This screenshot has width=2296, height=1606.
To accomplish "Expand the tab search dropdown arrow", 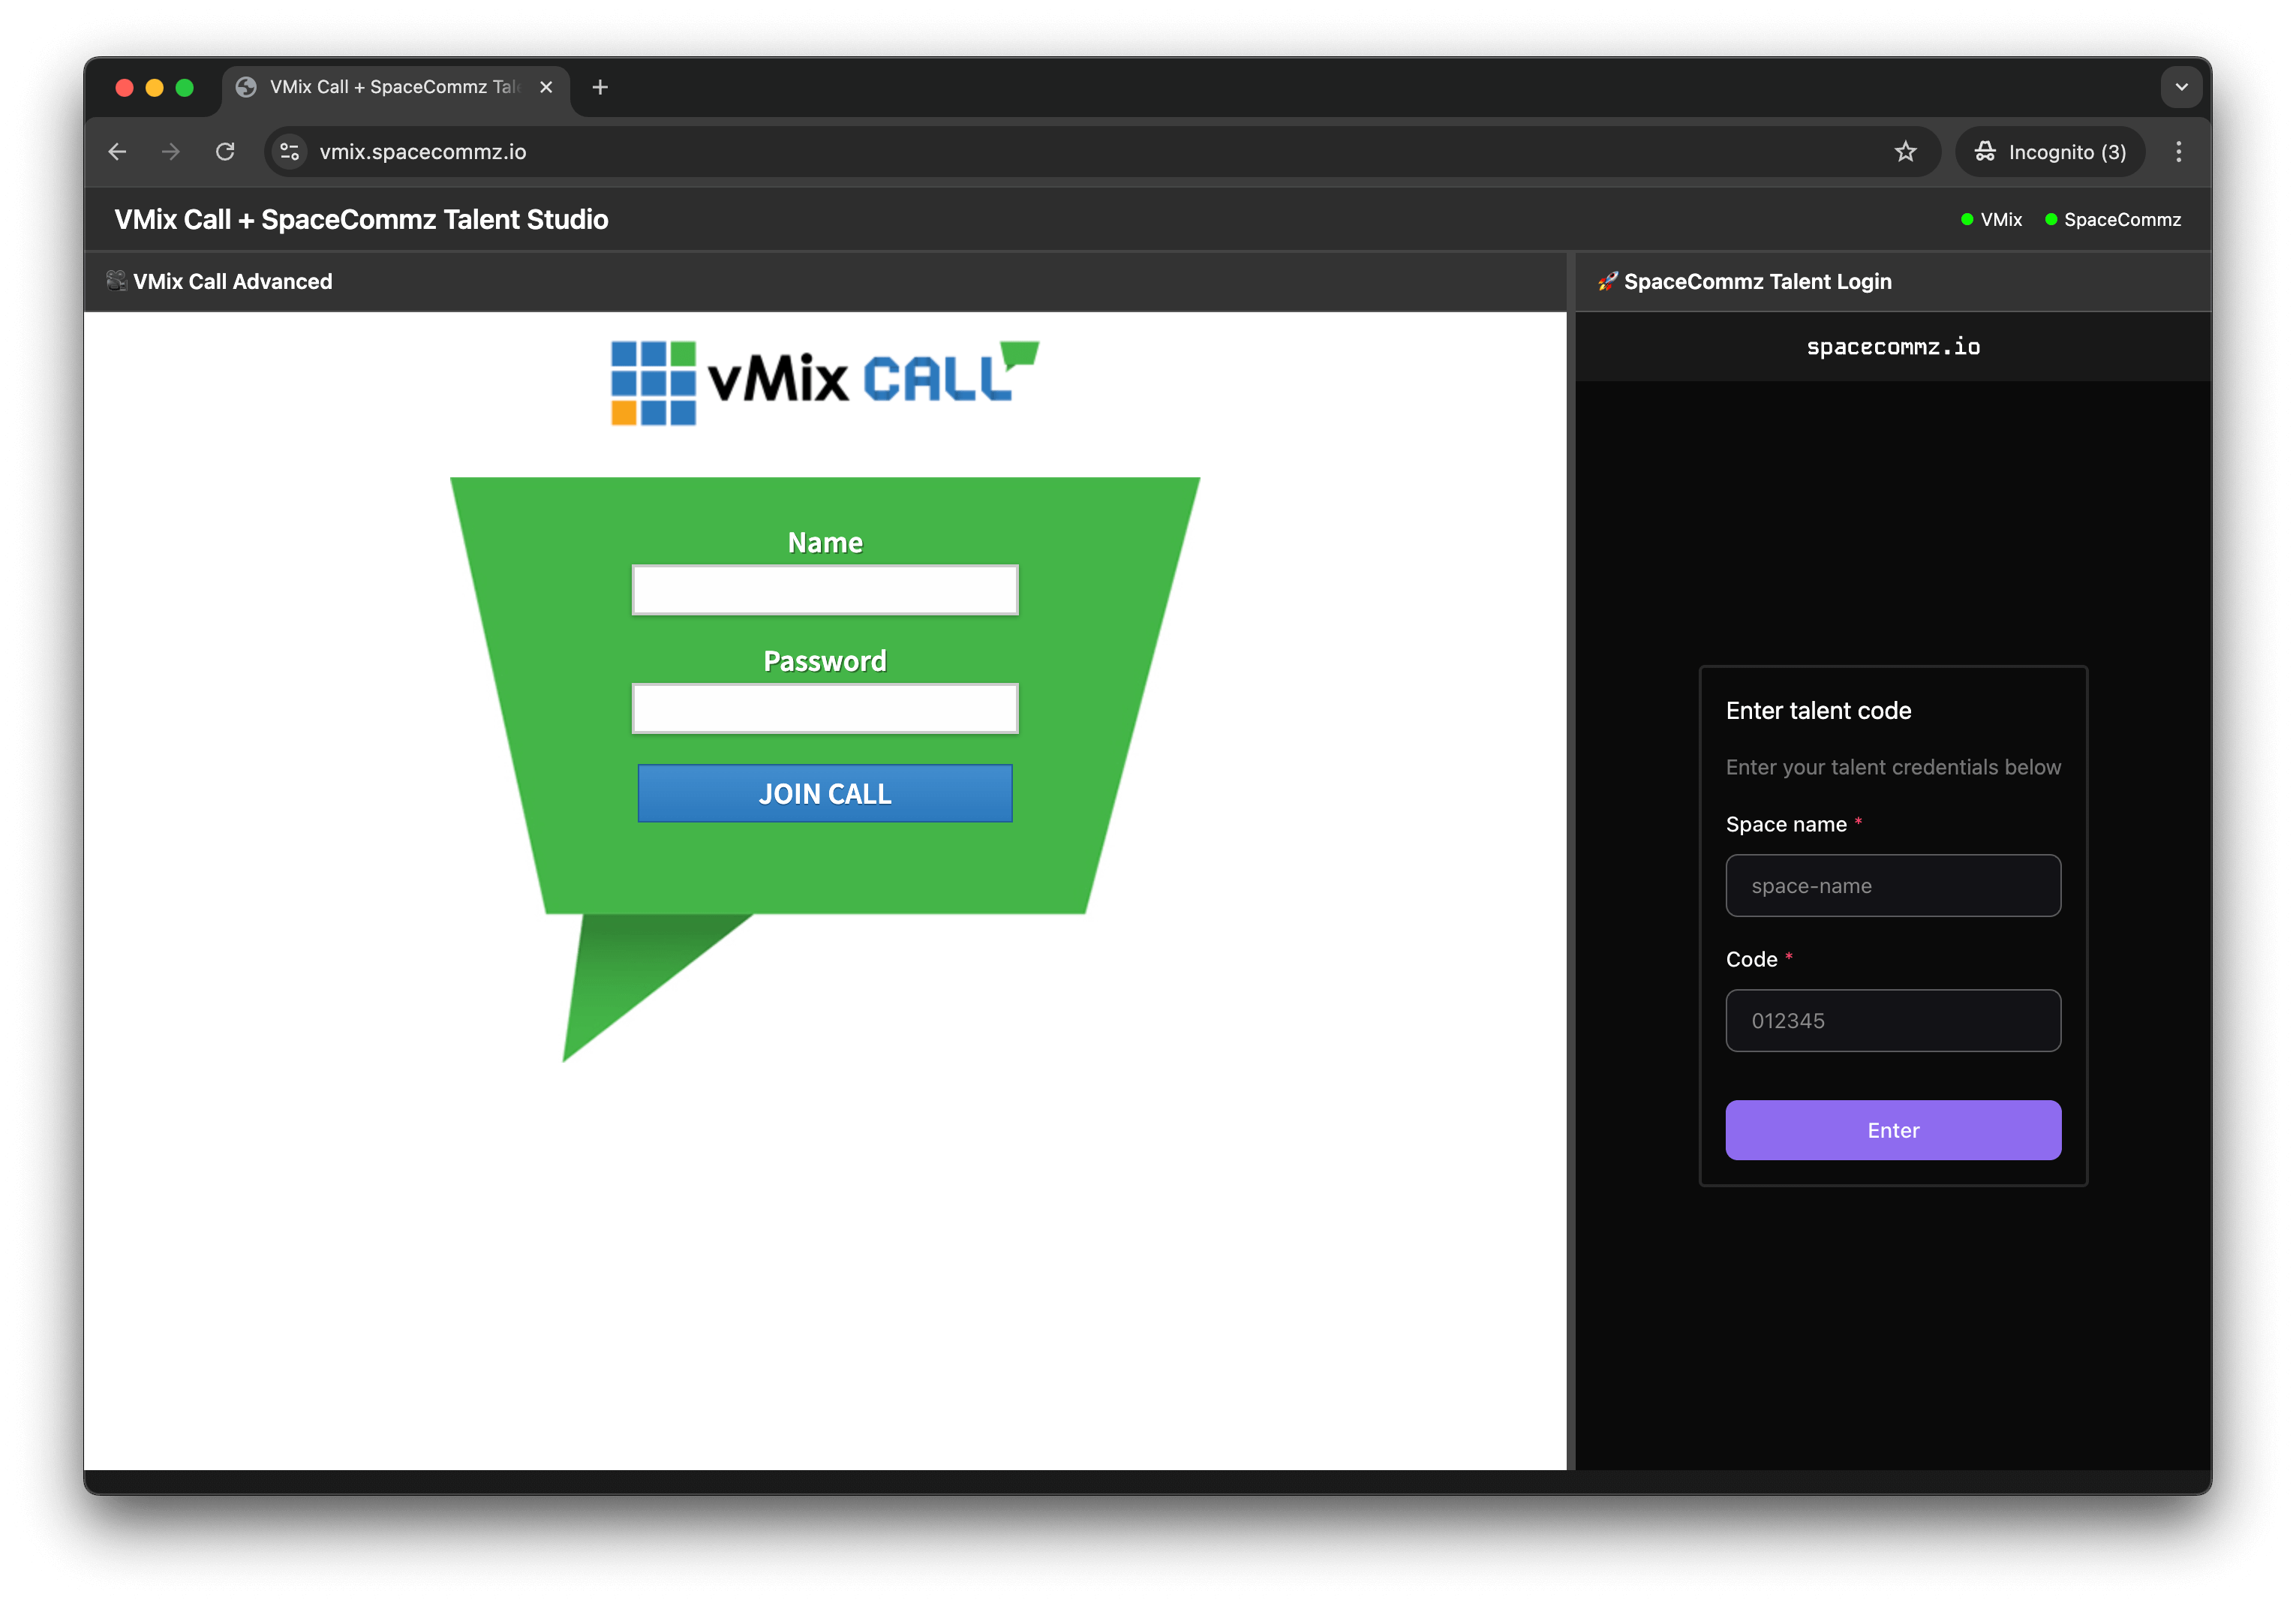I will (2181, 87).
